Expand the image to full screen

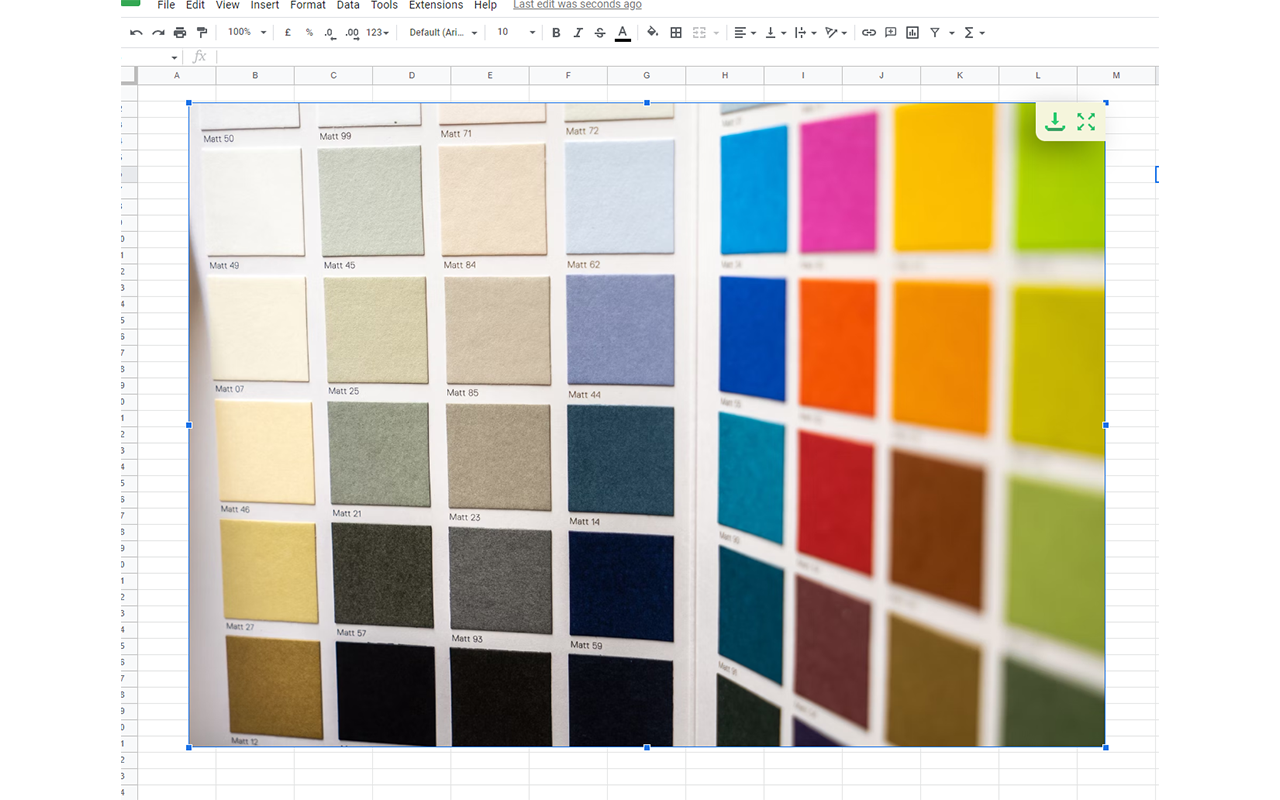[1086, 121]
